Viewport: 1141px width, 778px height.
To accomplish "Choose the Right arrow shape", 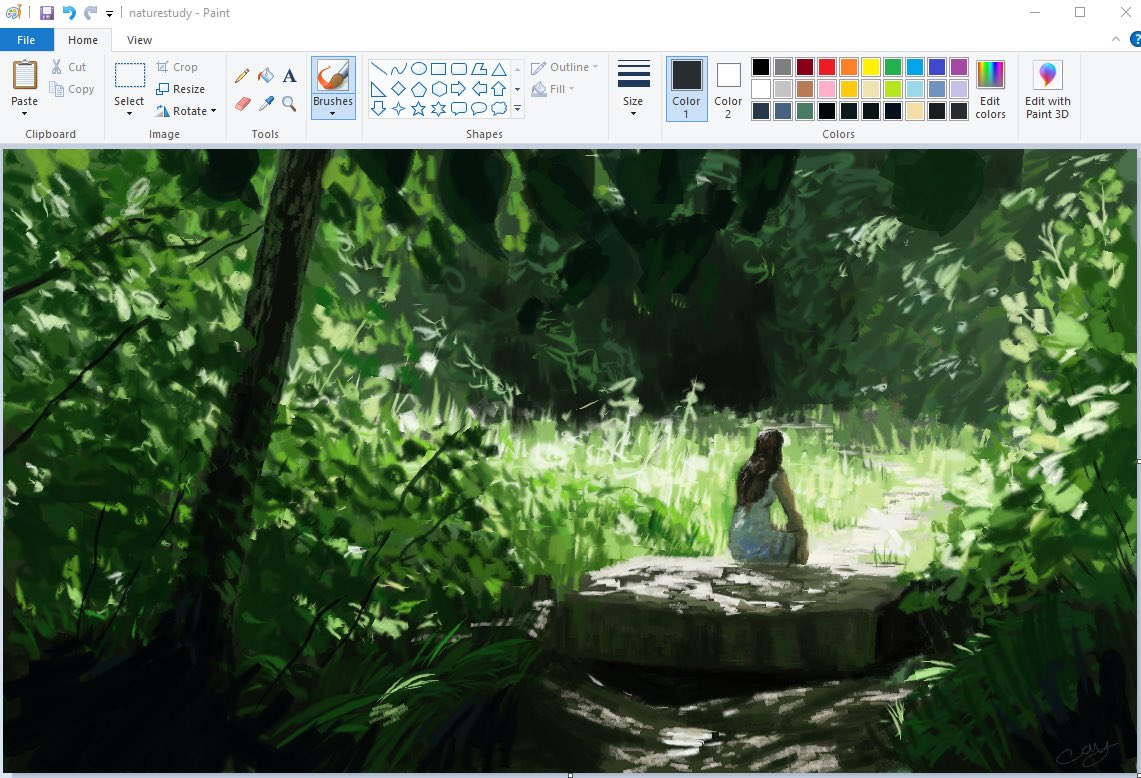I will [x=458, y=89].
